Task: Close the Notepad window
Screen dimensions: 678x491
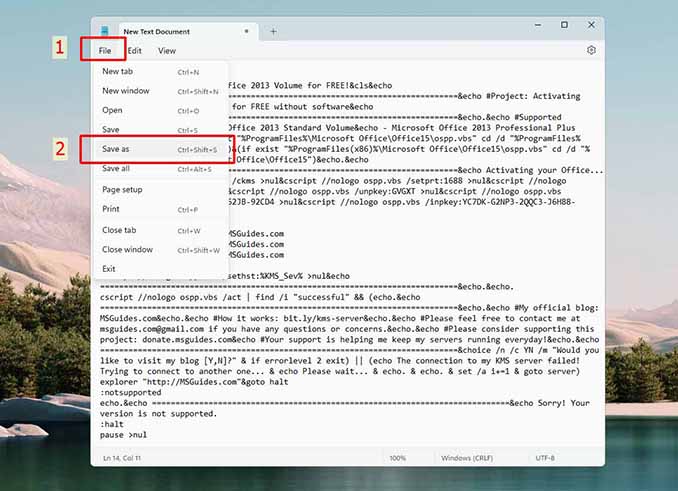Action: [x=591, y=25]
